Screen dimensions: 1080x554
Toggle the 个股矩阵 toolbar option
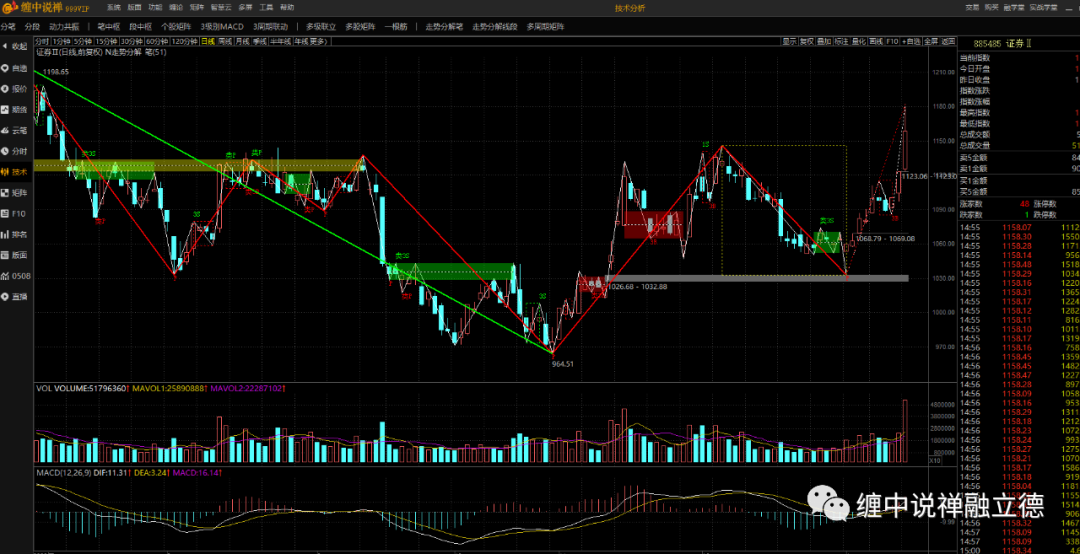click(176, 26)
